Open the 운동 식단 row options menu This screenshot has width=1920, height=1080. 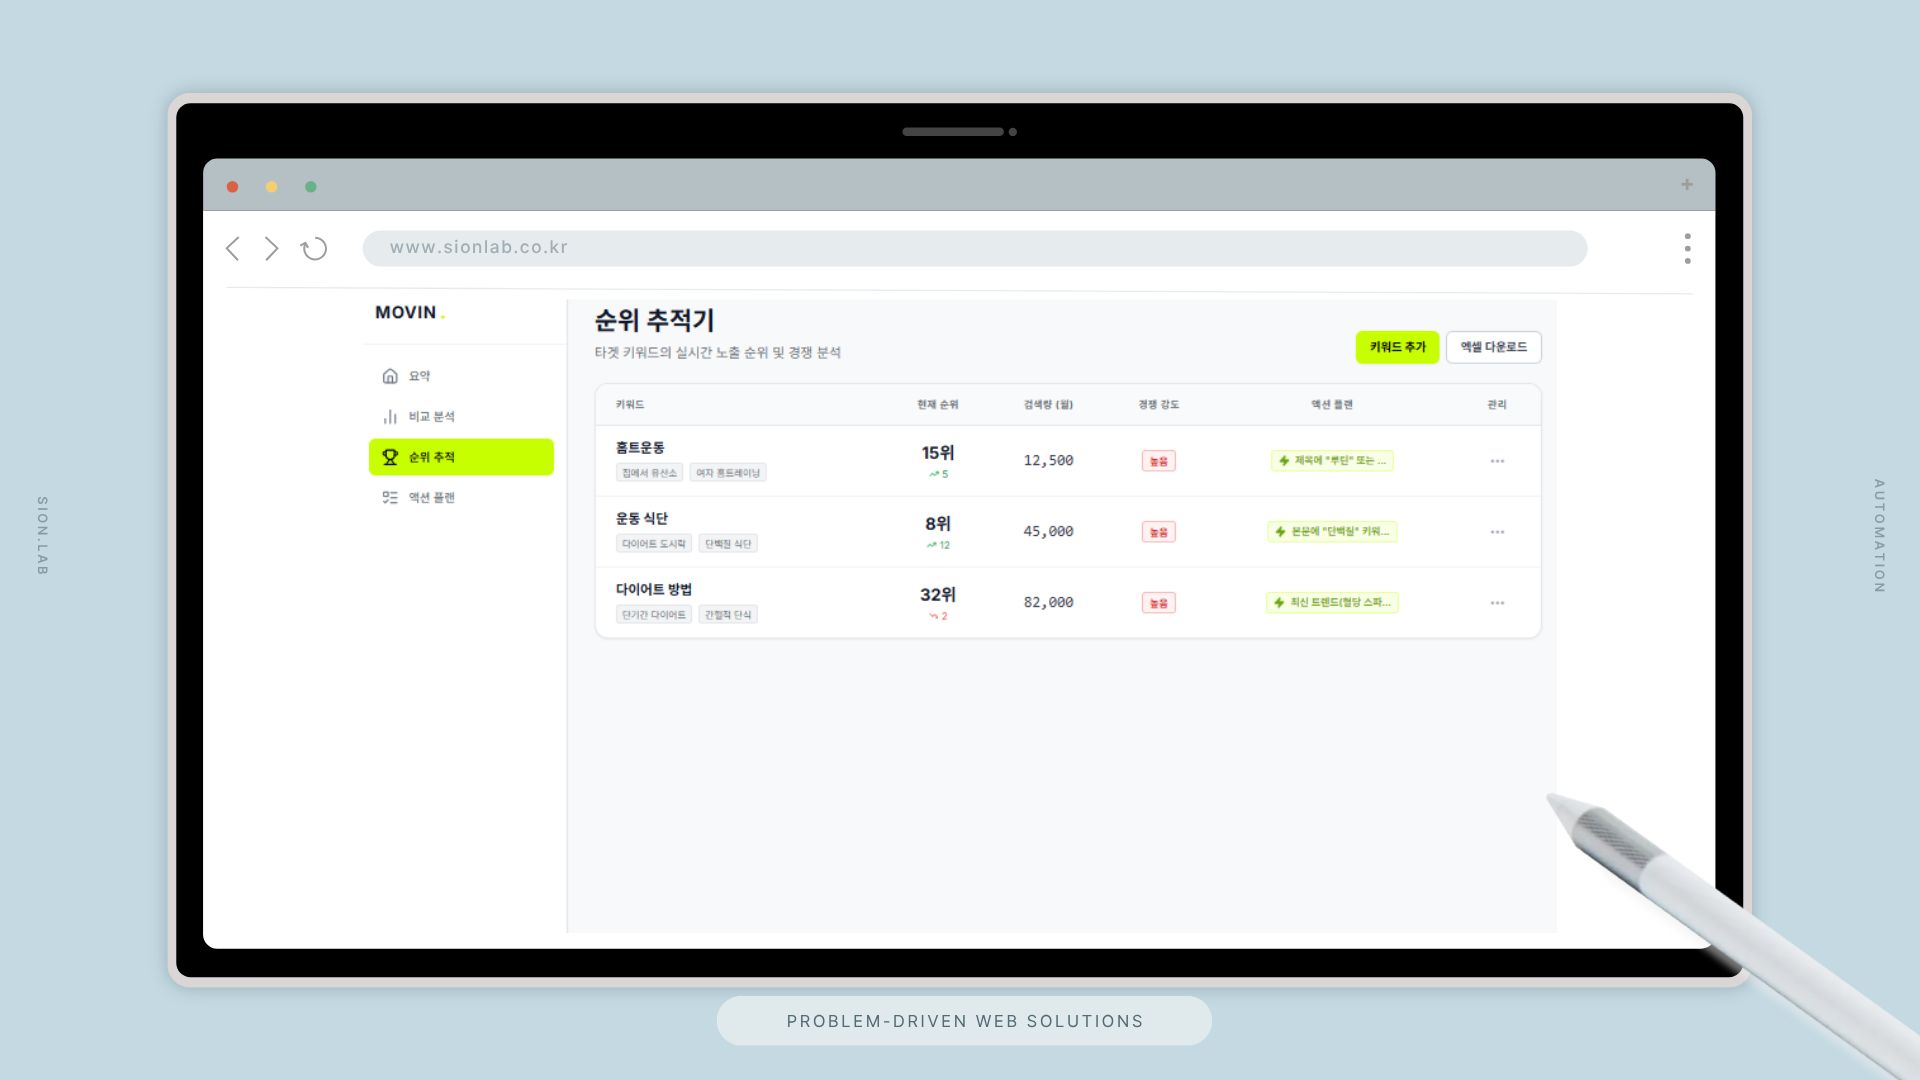click(1497, 532)
